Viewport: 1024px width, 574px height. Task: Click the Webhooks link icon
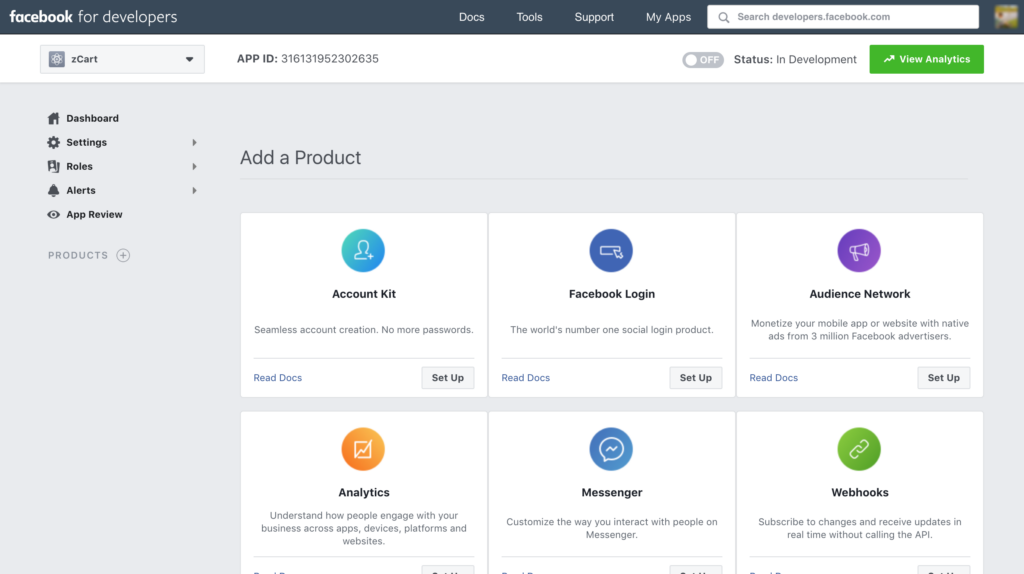click(x=859, y=450)
